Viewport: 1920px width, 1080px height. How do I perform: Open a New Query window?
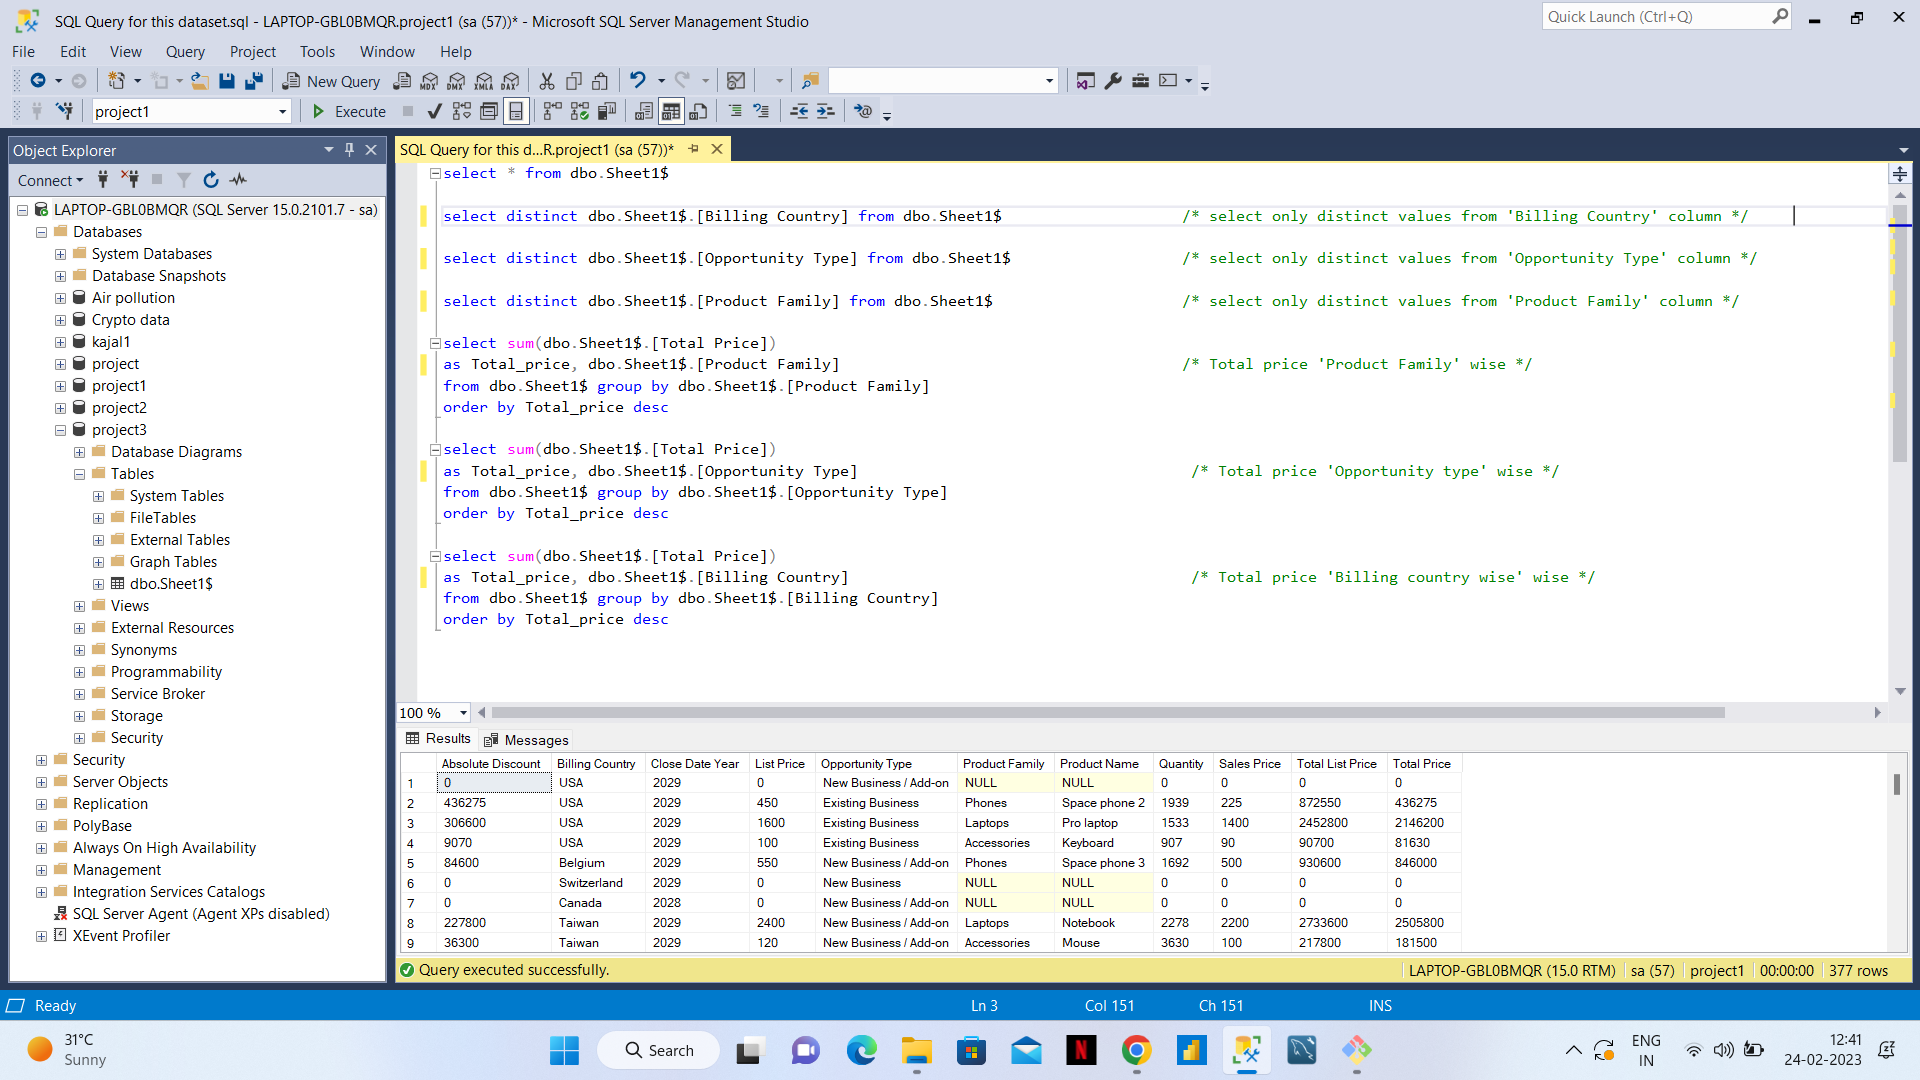[331, 81]
